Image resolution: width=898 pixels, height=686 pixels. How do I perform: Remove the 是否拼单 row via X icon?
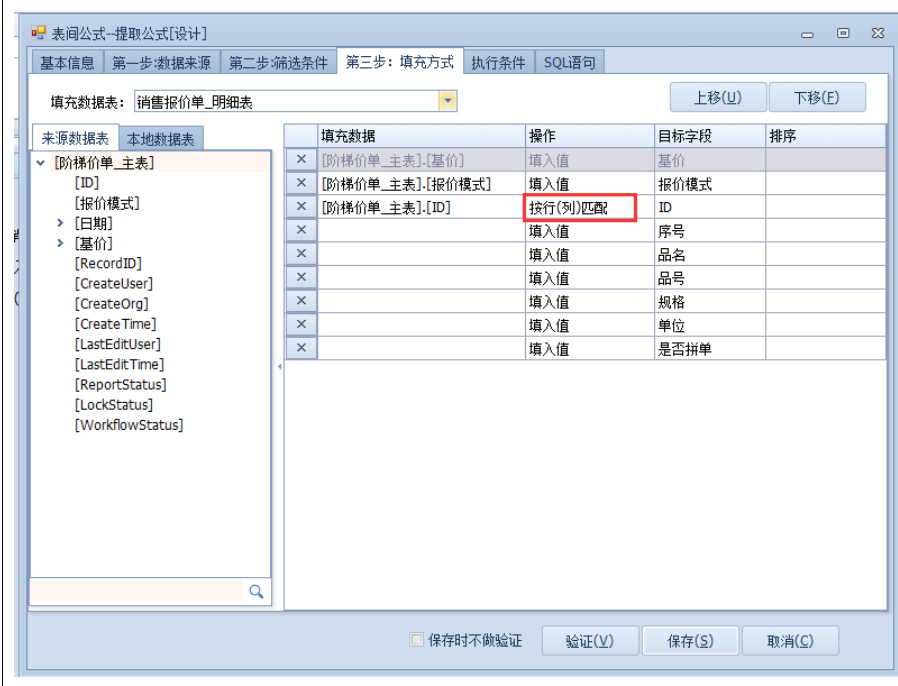(301, 348)
